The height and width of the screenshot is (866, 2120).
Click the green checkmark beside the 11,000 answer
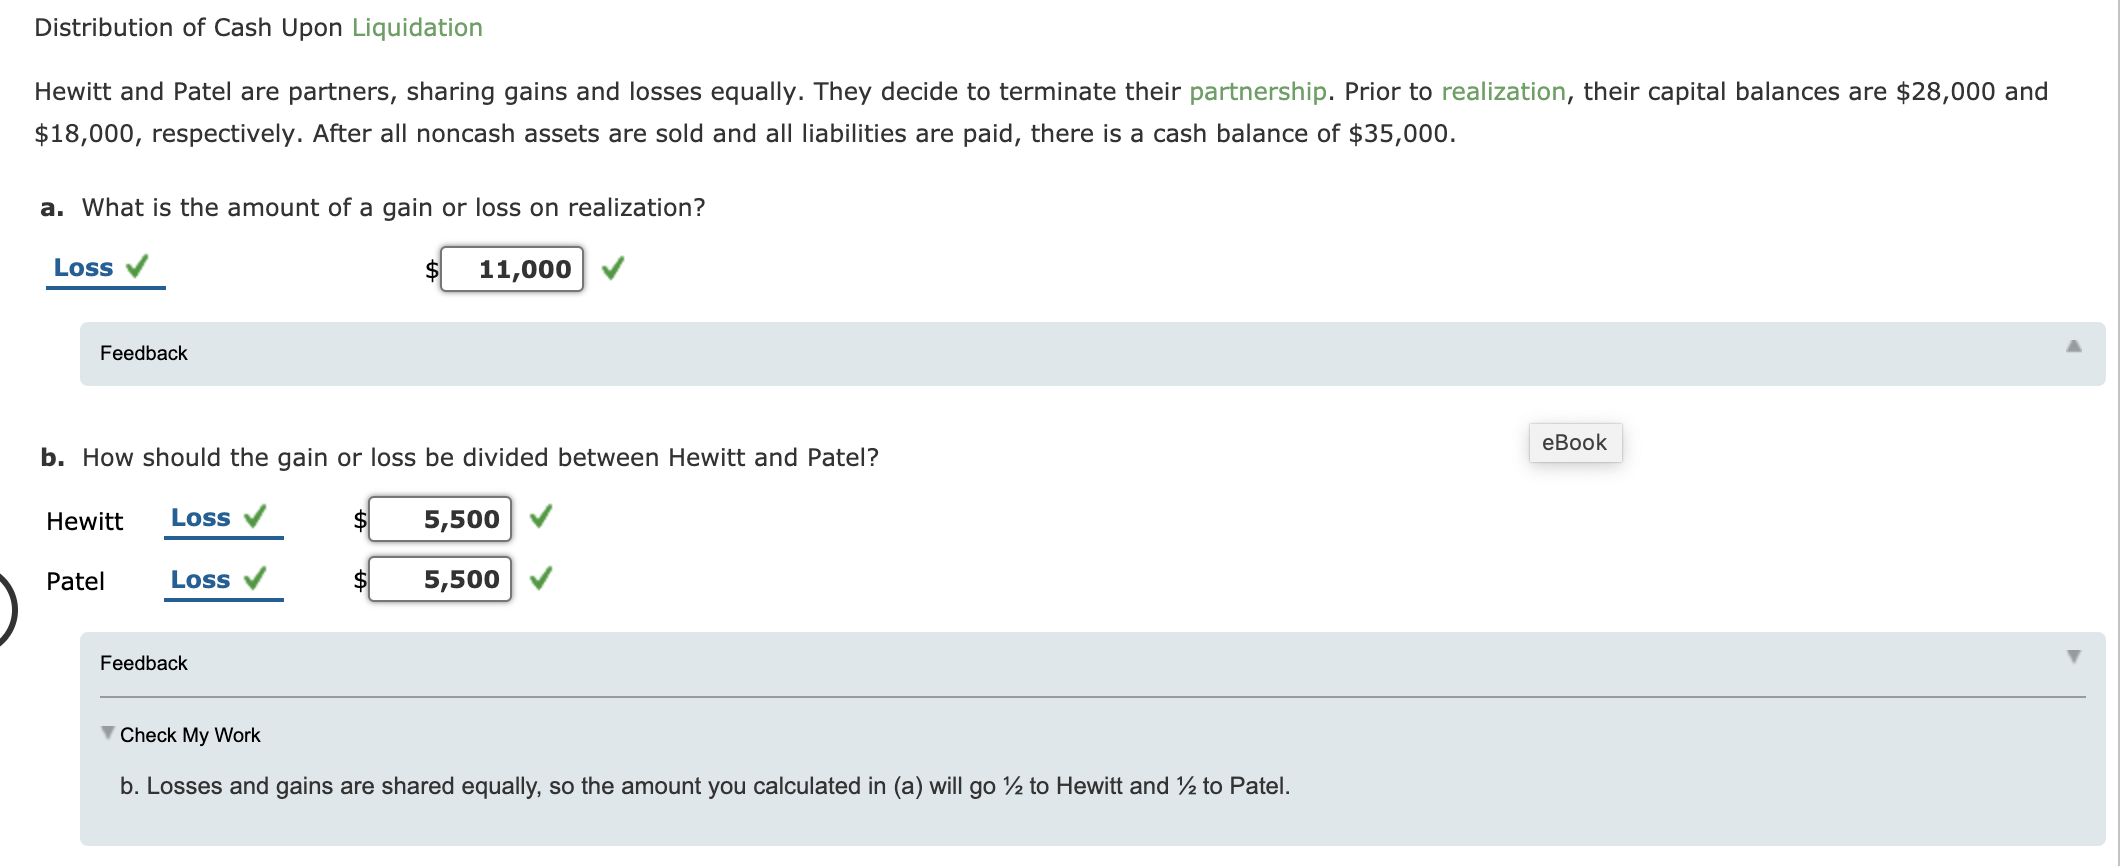[x=614, y=268]
